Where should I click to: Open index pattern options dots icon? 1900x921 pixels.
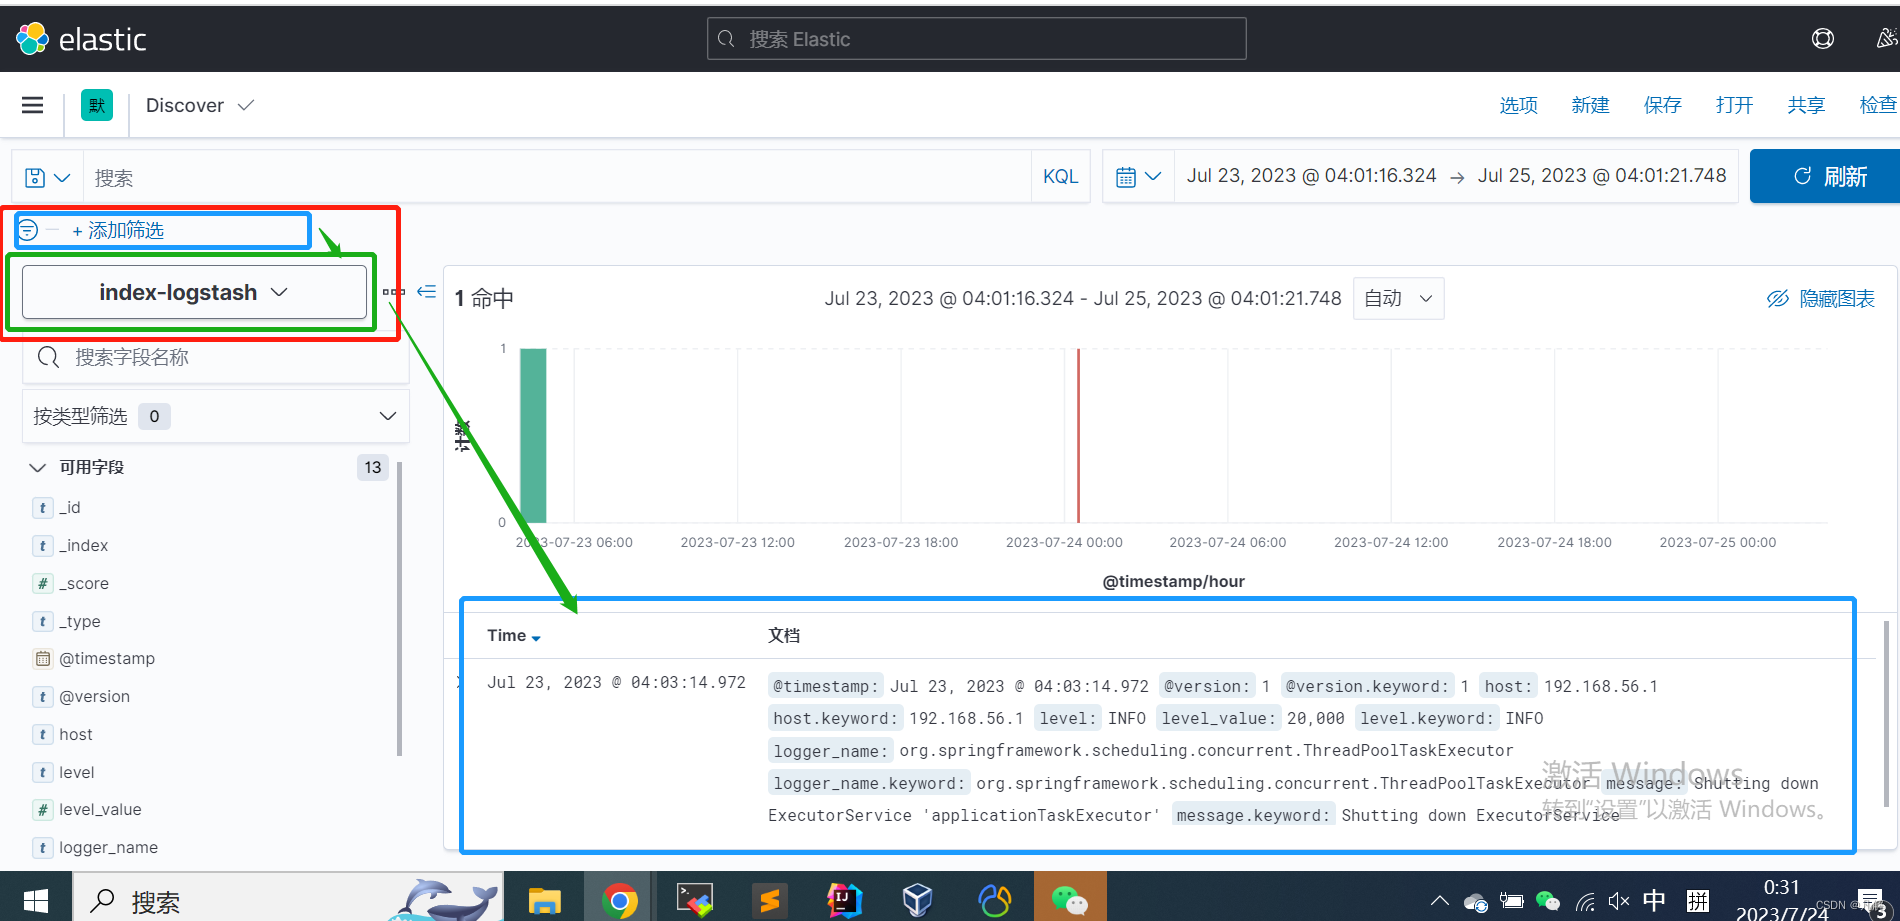click(x=393, y=292)
